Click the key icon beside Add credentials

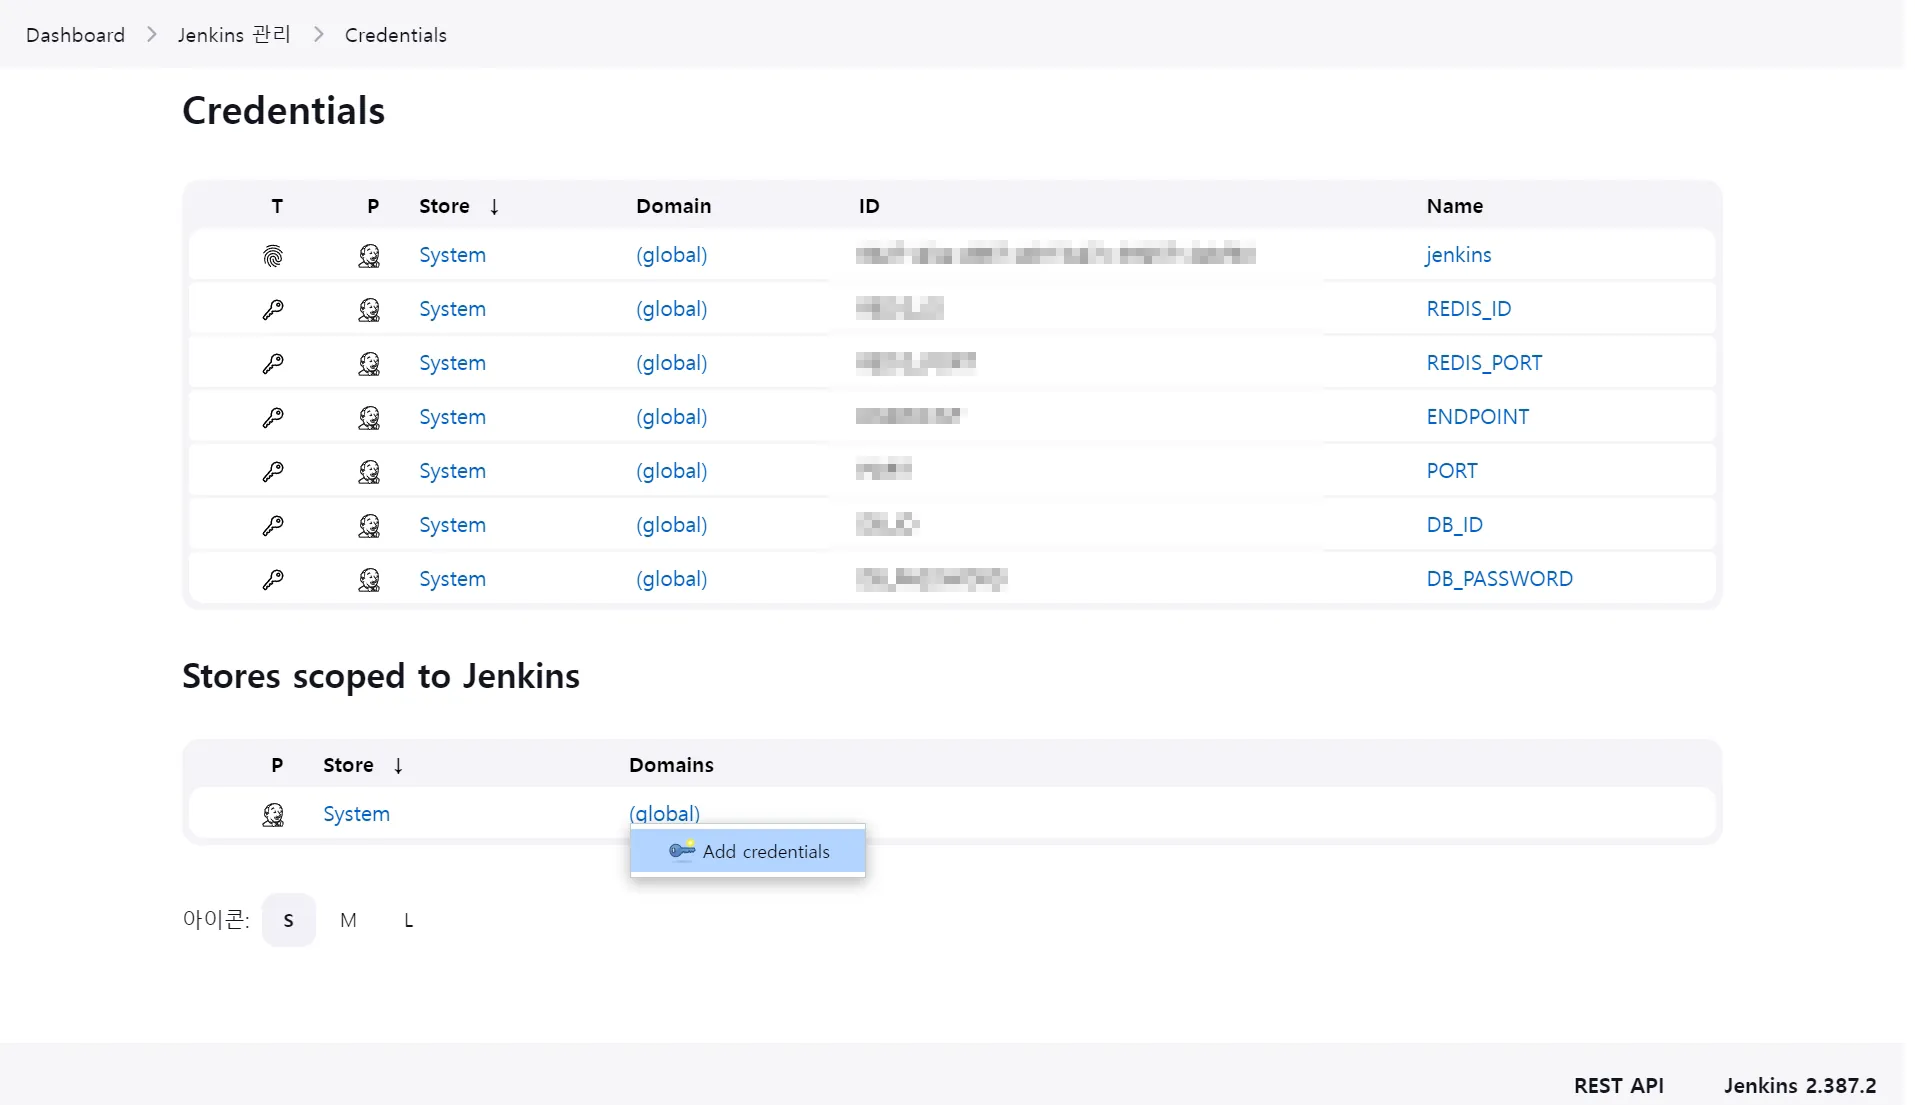click(x=681, y=851)
